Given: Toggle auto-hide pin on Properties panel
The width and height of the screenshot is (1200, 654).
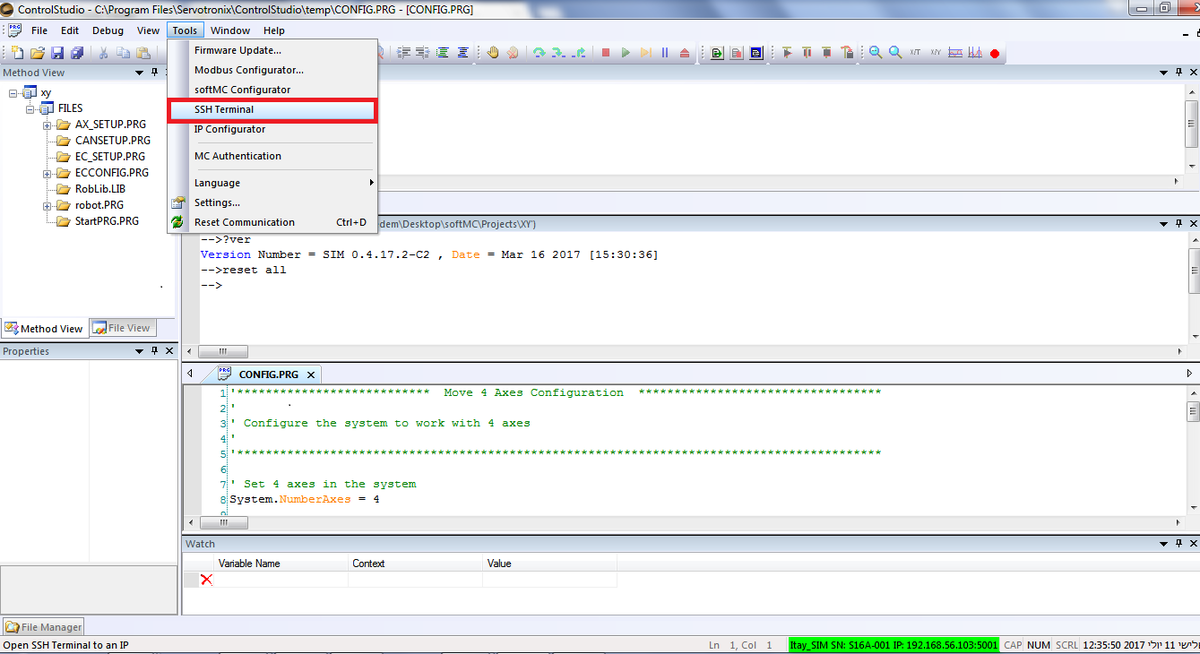Looking at the screenshot, I should [x=154, y=351].
